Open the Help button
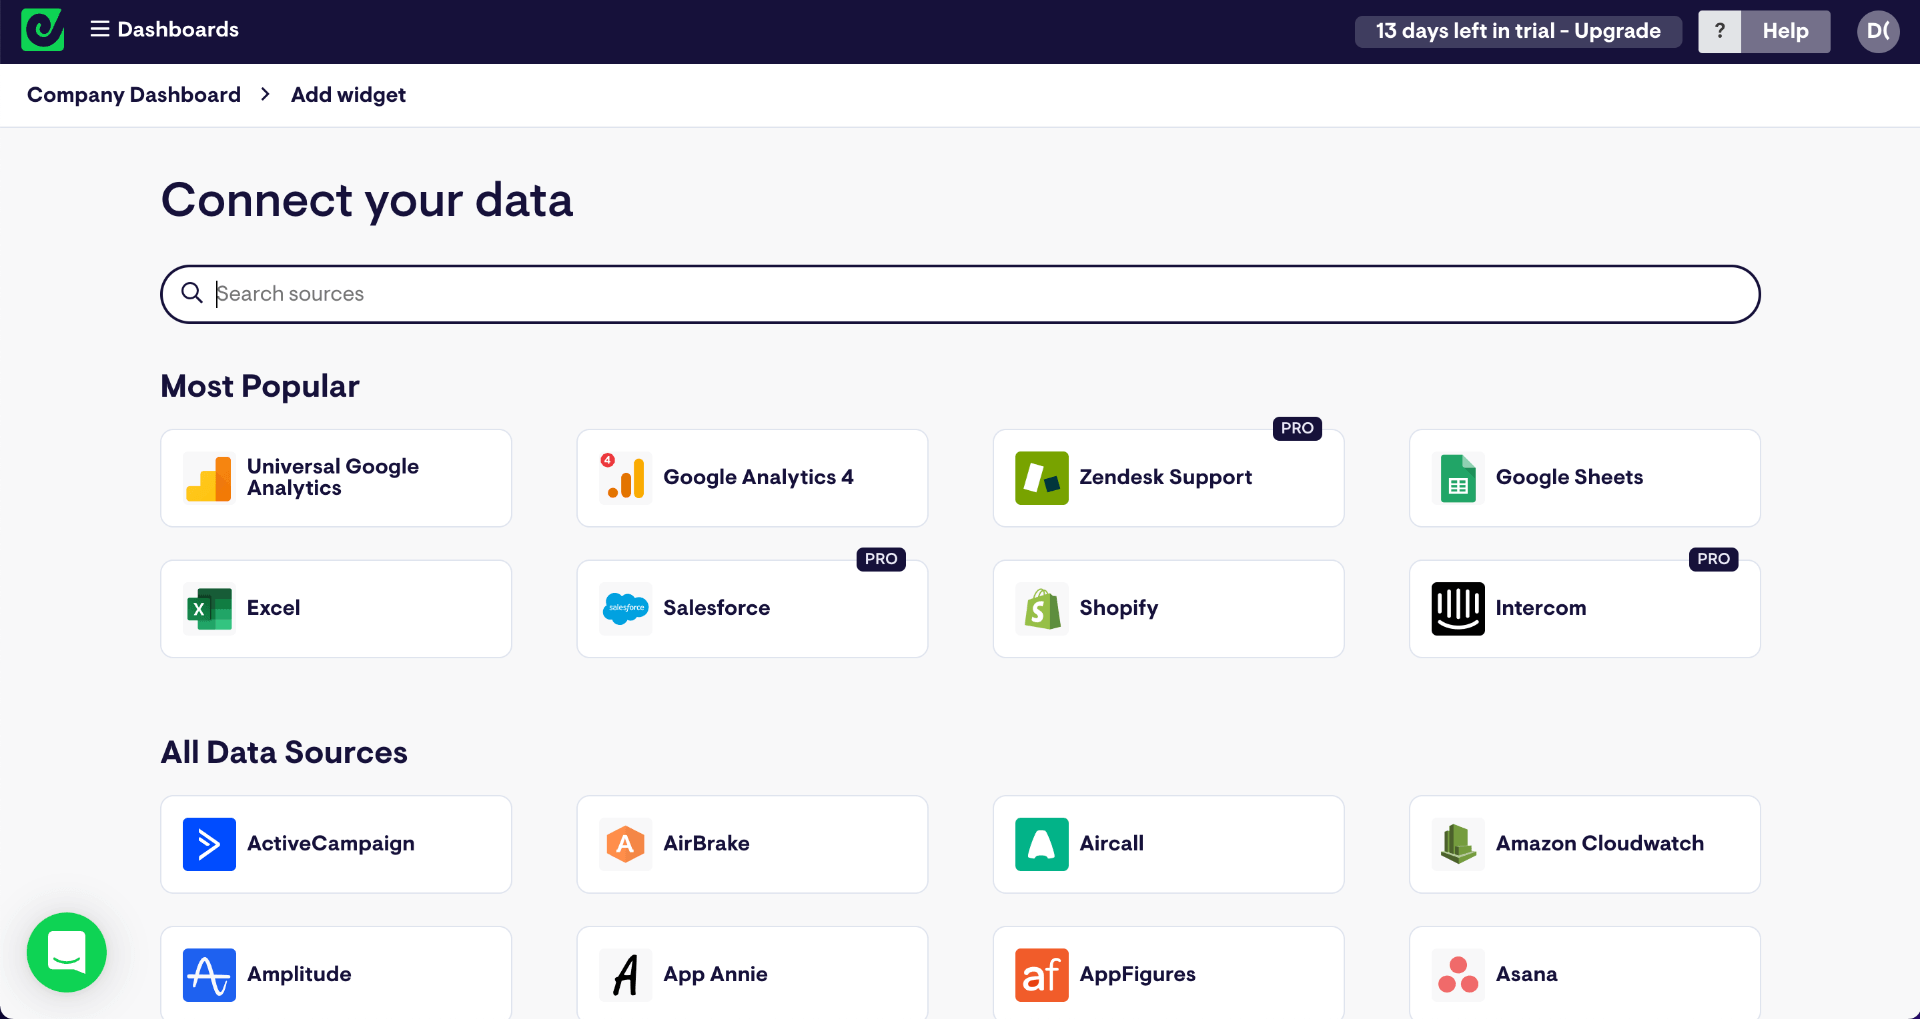The height and width of the screenshot is (1019, 1920). click(1785, 31)
